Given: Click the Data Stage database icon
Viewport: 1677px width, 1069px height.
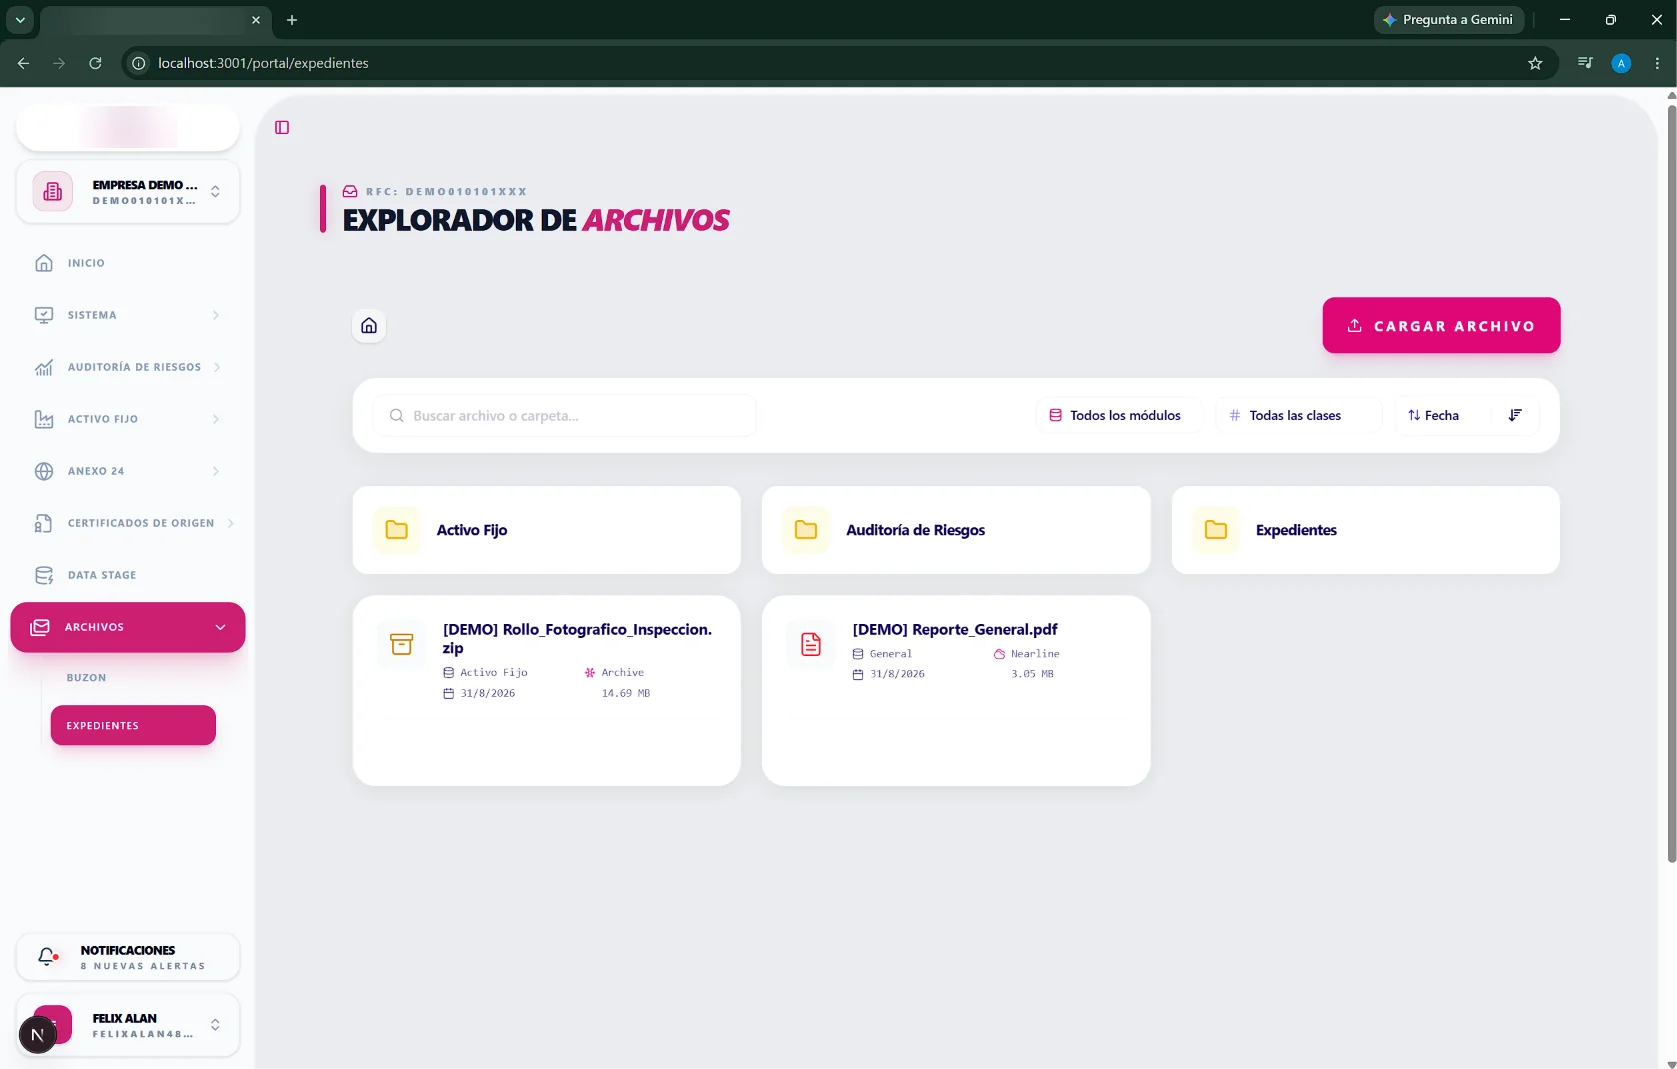Looking at the screenshot, I should click(x=44, y=575).
